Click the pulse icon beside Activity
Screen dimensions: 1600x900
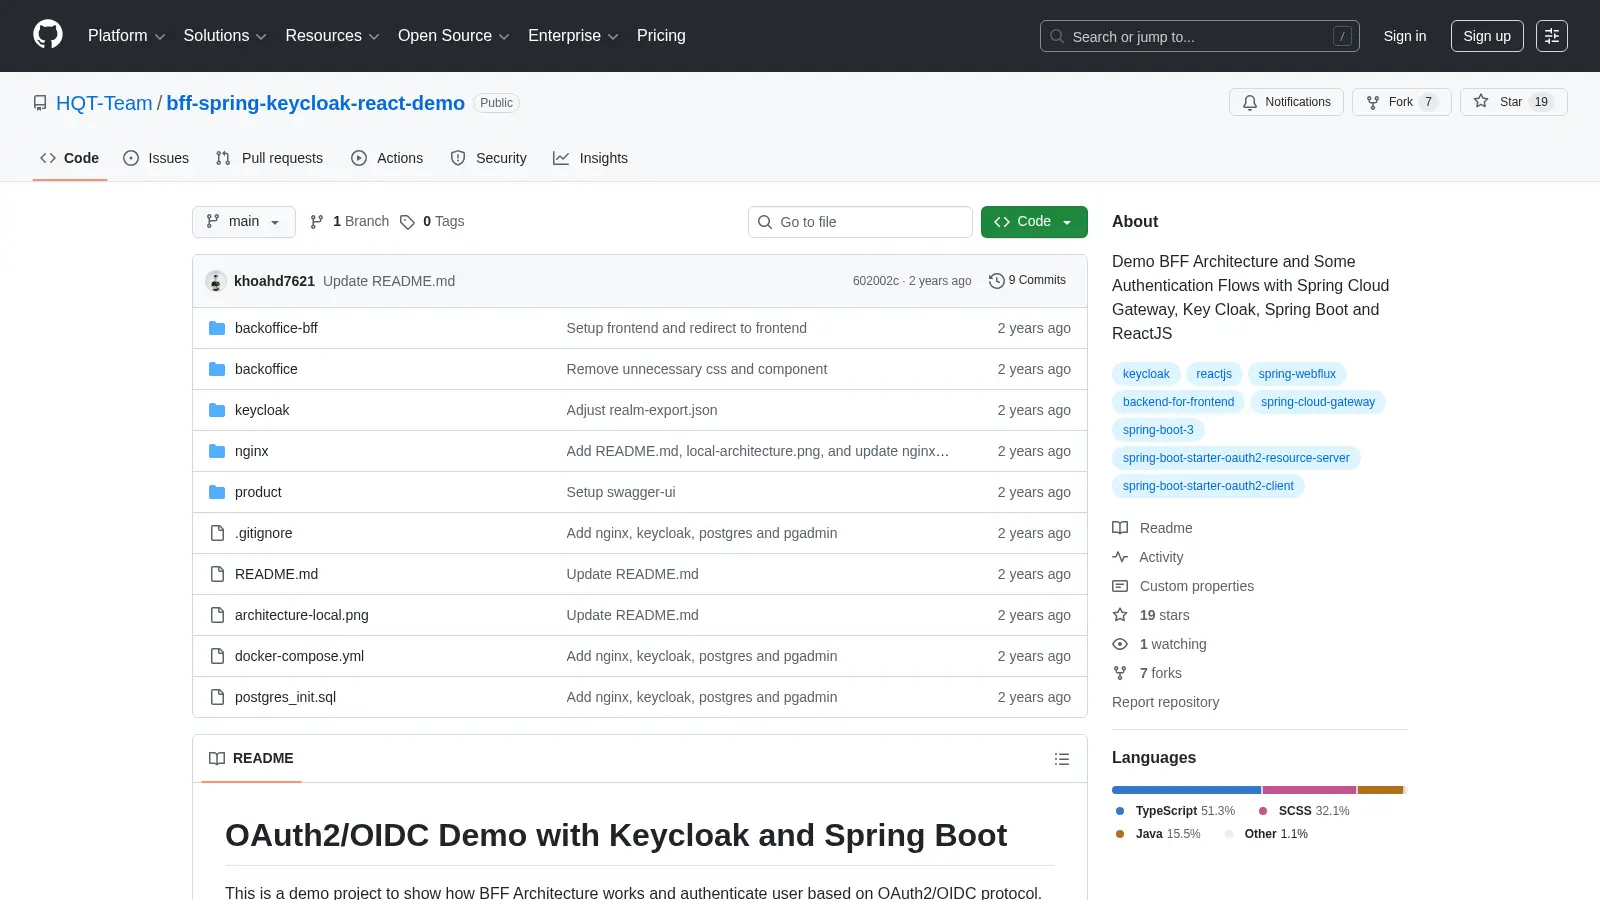(1120, 557)
